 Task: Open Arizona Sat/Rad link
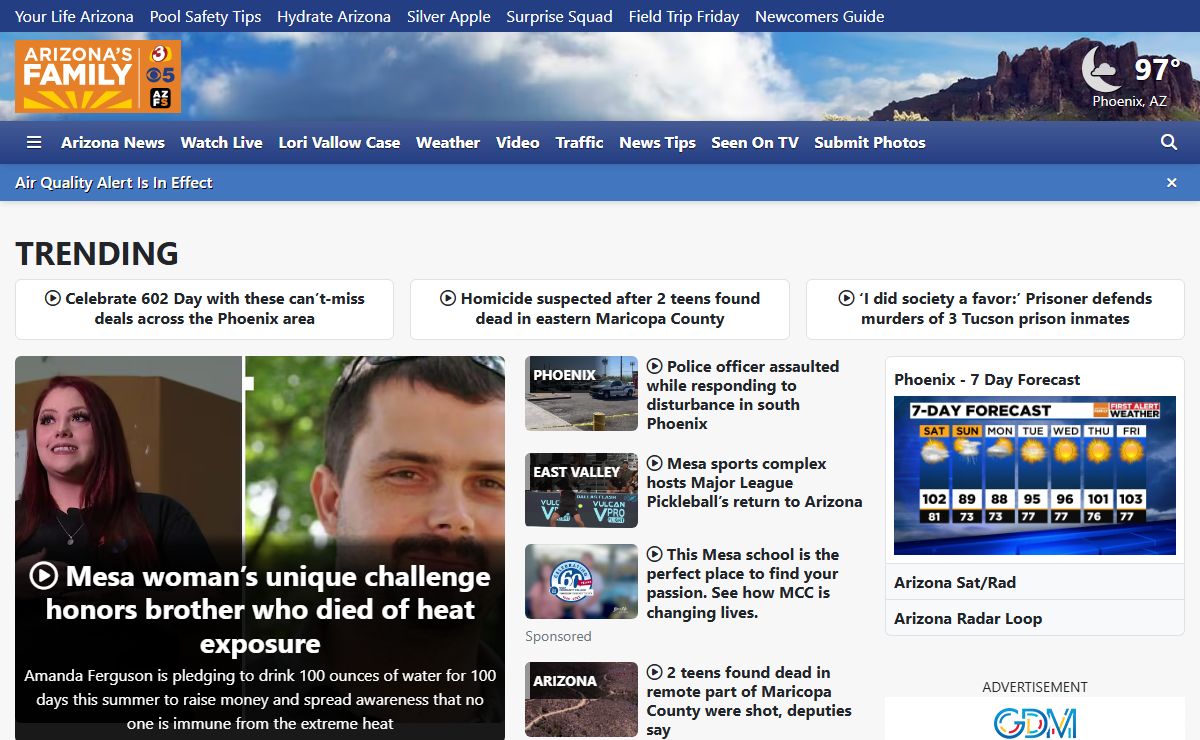[955, 583]
